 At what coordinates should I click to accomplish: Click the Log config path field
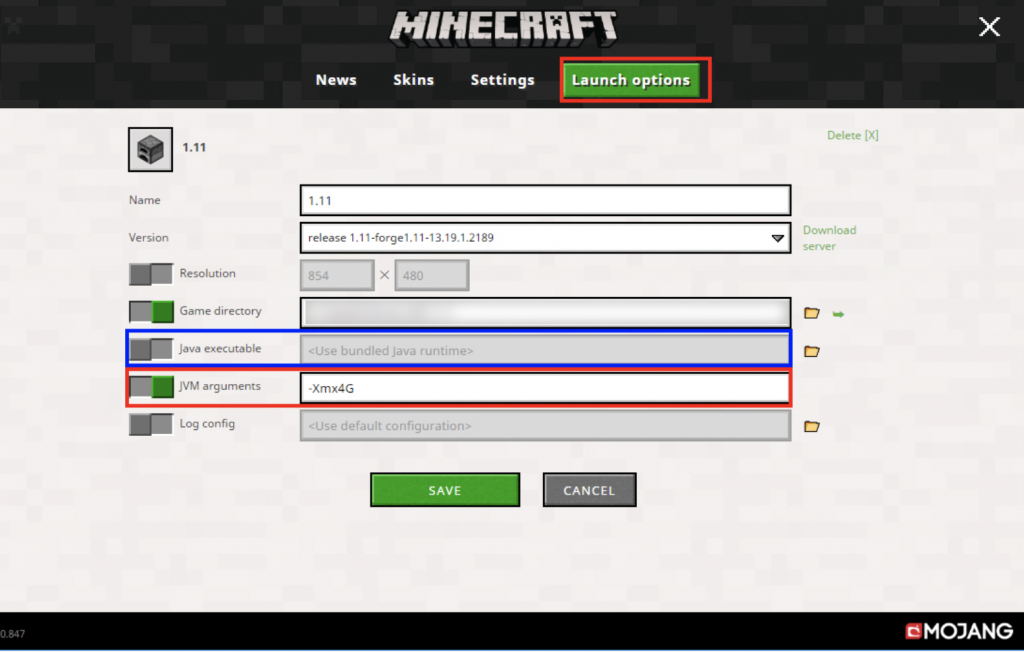545,426
